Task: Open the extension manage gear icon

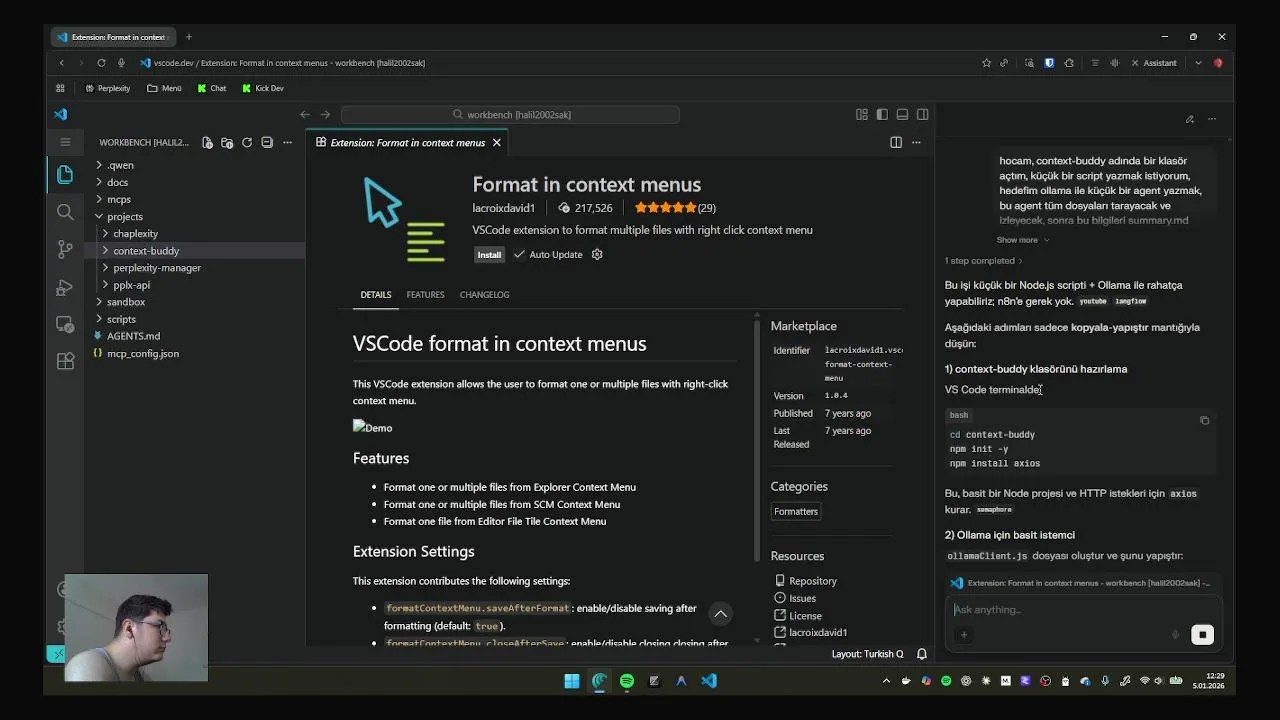Action: pos(597,254)
